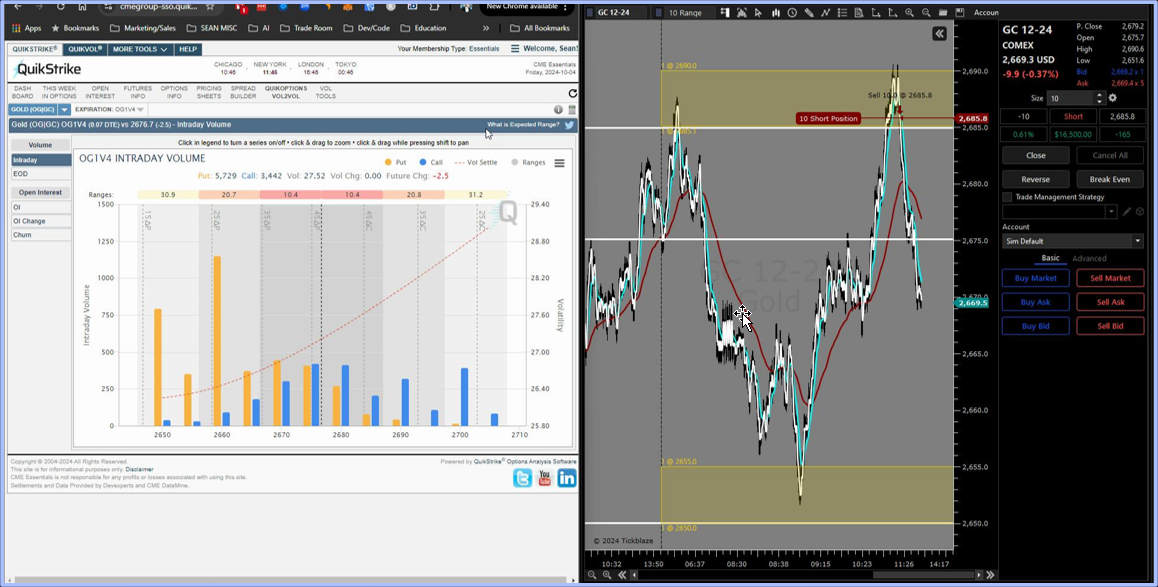Click the chart horizontal scrollbar thumb
Viewport: 1158px width, 587px height.
pos(924,574)
